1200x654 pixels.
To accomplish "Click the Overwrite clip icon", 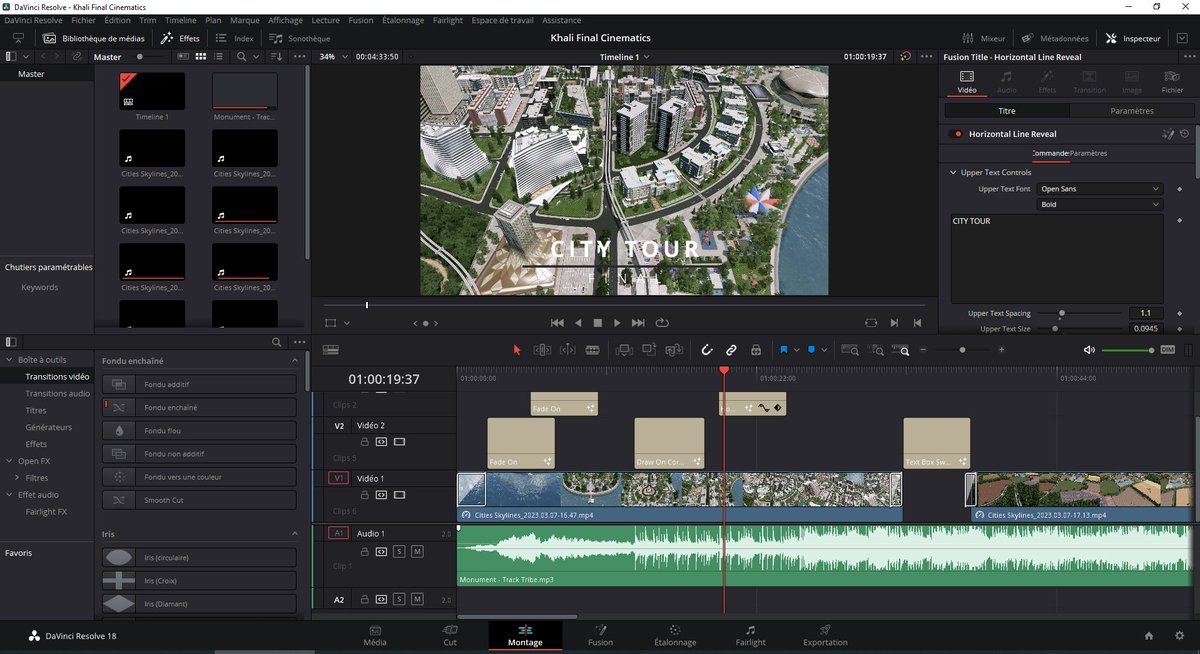I will 650,350.
